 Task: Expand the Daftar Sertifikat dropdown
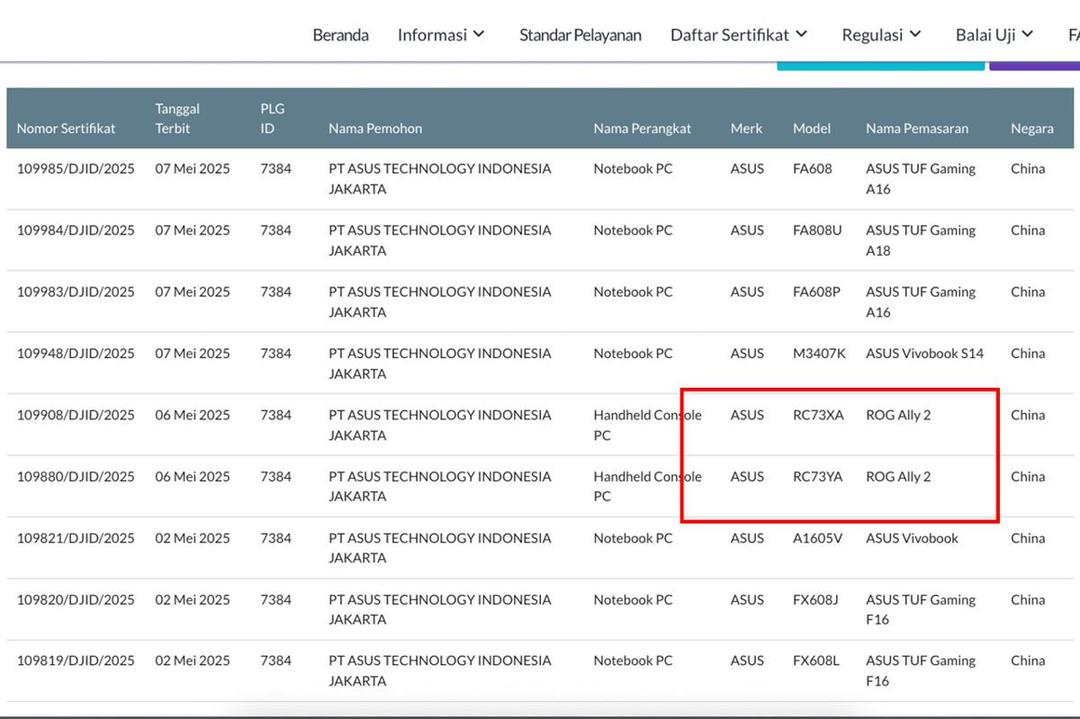[739, 34]
